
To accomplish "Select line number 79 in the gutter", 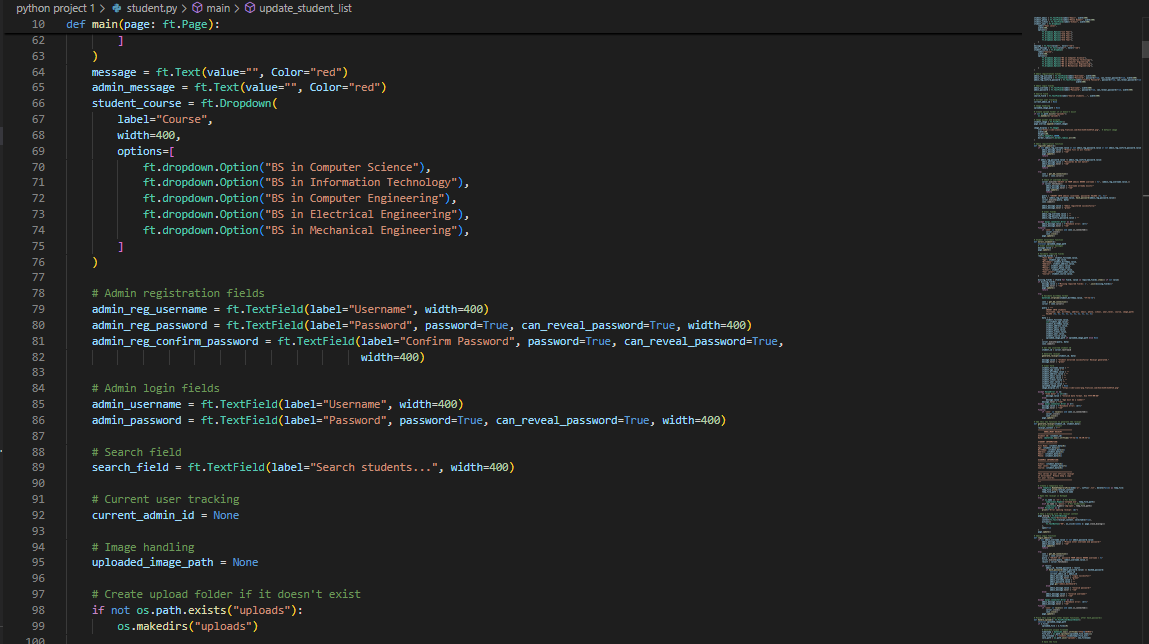I will pos(38,309).
